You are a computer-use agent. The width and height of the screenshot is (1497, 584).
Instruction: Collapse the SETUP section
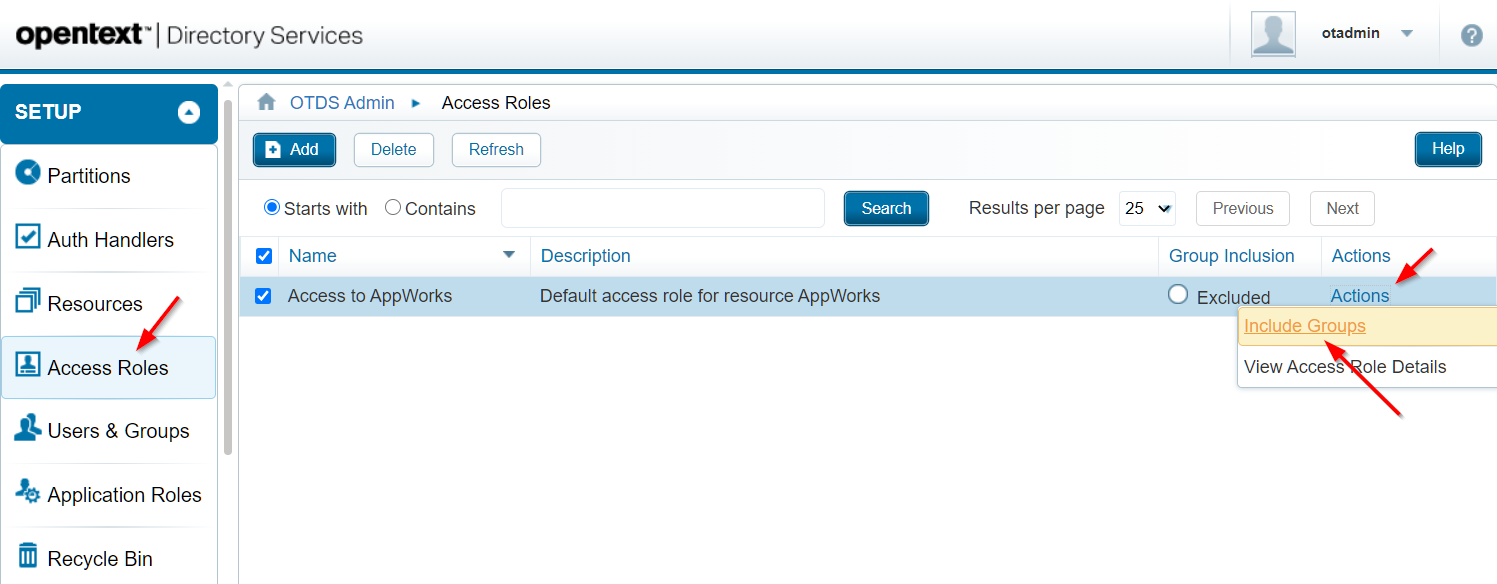click(x=189, y=113)
